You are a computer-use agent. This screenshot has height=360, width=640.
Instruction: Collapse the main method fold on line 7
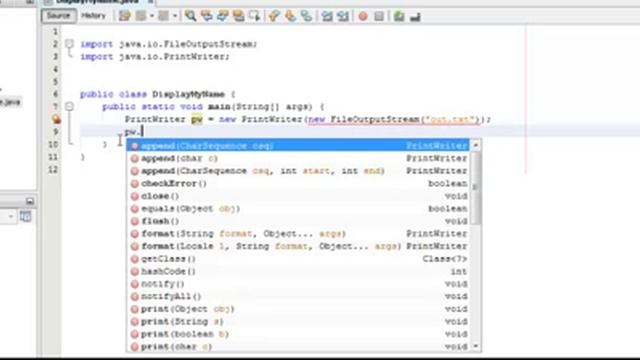[69, 107]
